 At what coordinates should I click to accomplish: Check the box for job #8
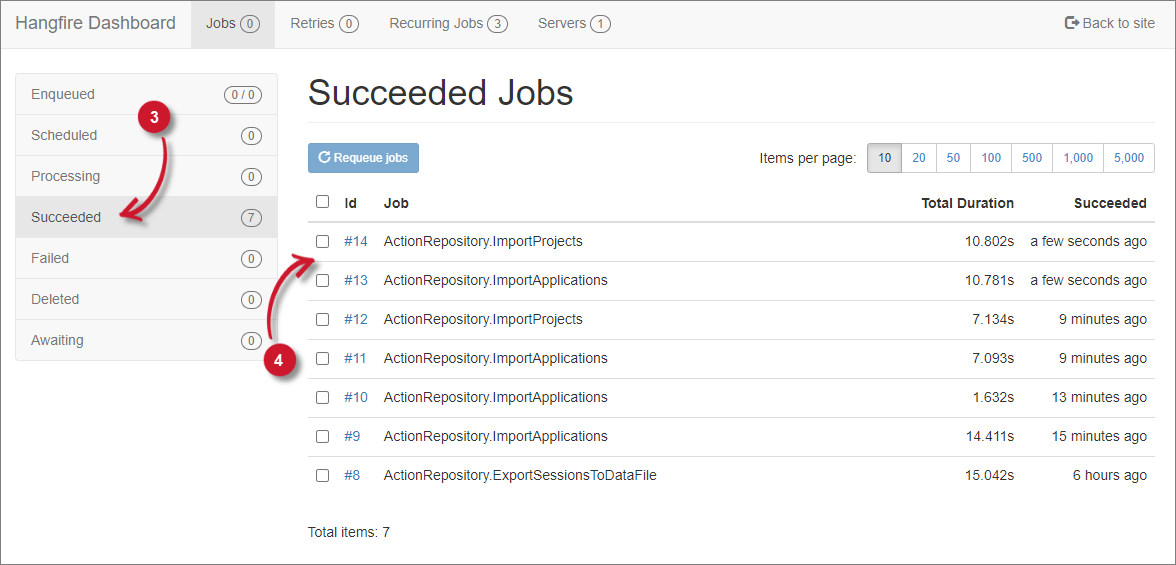tap(322, 476)
